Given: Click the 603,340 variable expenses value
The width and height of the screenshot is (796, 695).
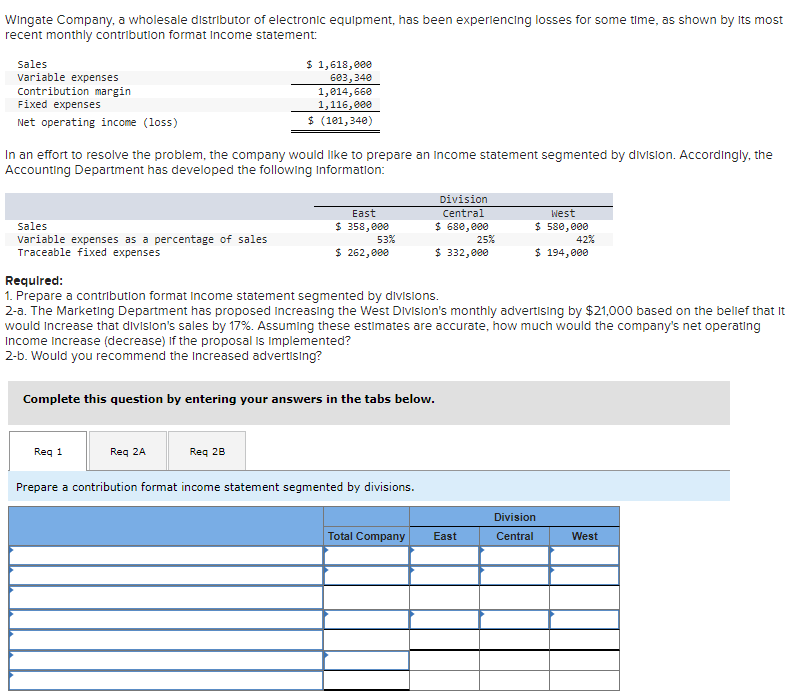Looking at the screenshot, I should coord(351,78).
